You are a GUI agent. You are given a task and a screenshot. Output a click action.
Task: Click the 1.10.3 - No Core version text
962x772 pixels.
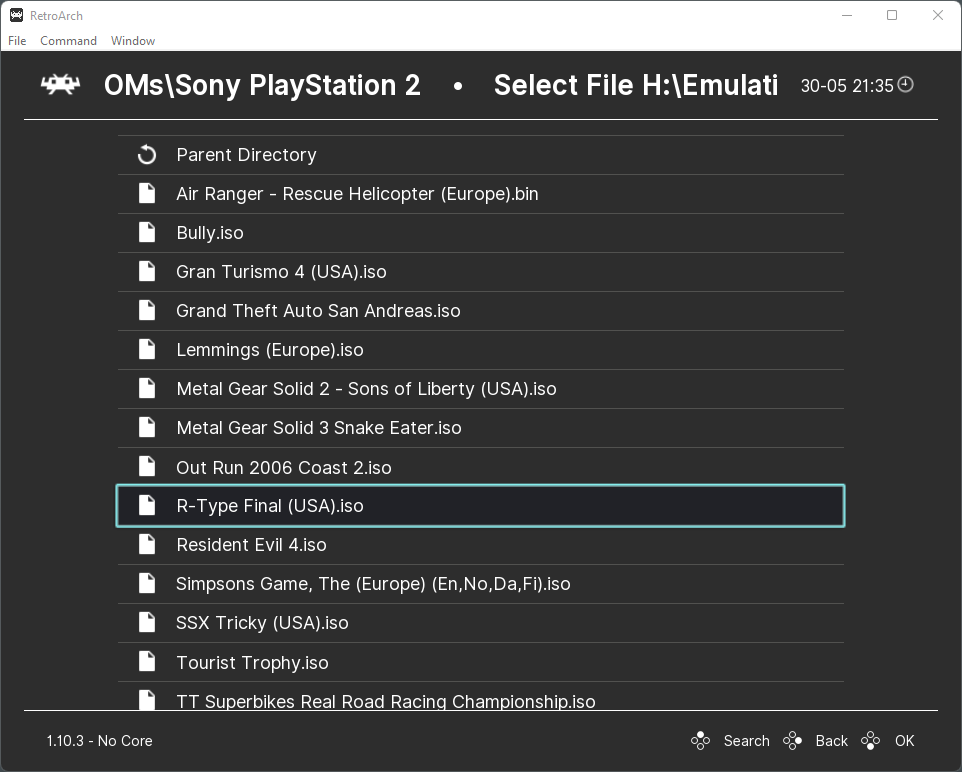pyautogui.click(x=99, y=741)
